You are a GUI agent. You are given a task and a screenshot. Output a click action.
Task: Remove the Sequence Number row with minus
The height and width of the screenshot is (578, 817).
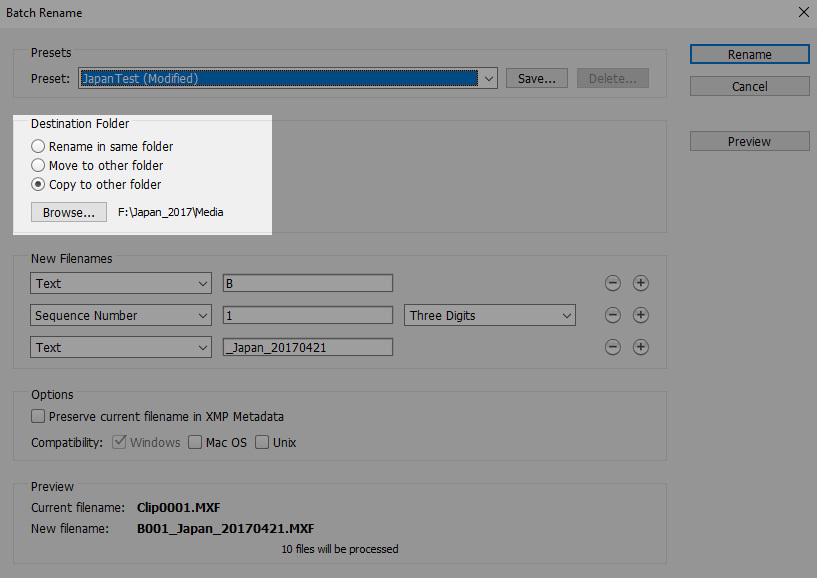pyautogui.click(x=612, y=315)
